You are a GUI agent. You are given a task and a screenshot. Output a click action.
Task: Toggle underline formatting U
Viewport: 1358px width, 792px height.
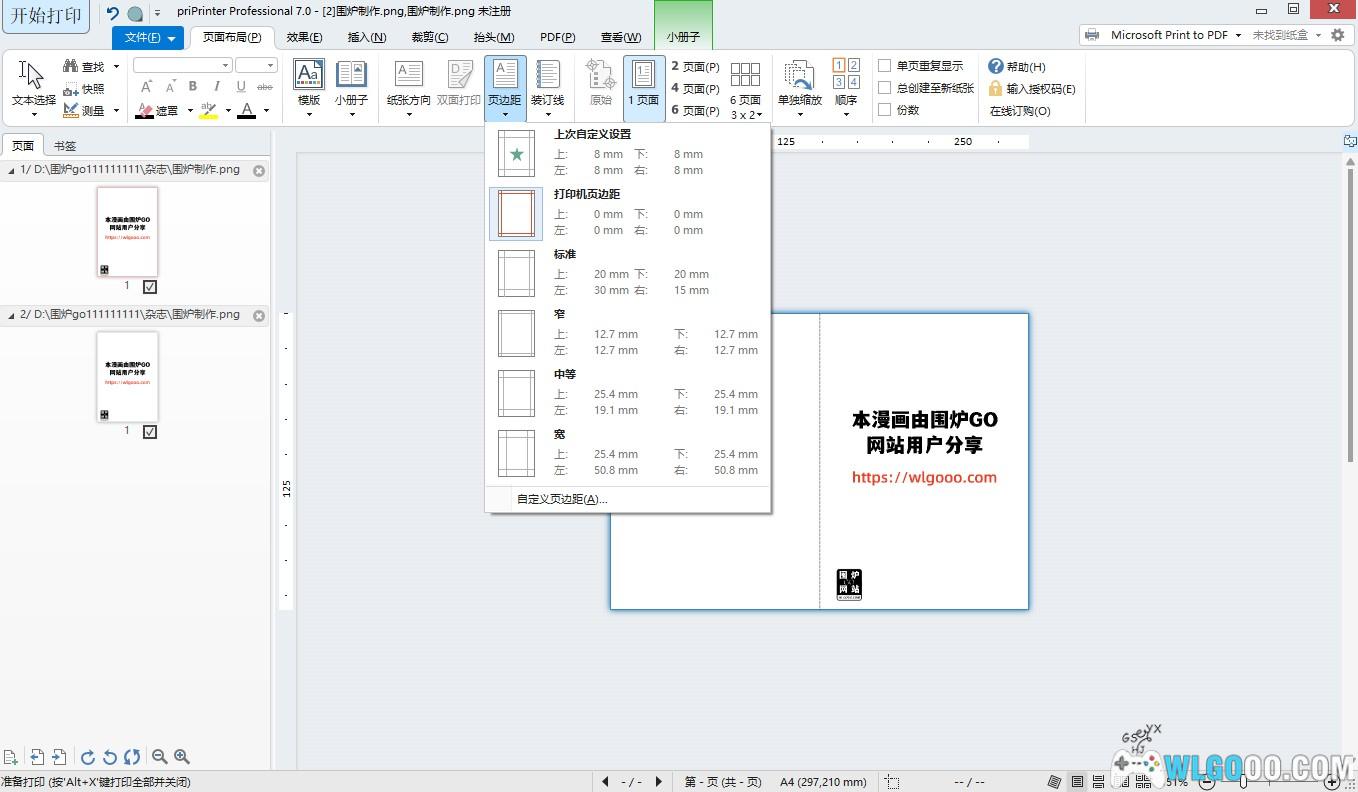point(241,87)
